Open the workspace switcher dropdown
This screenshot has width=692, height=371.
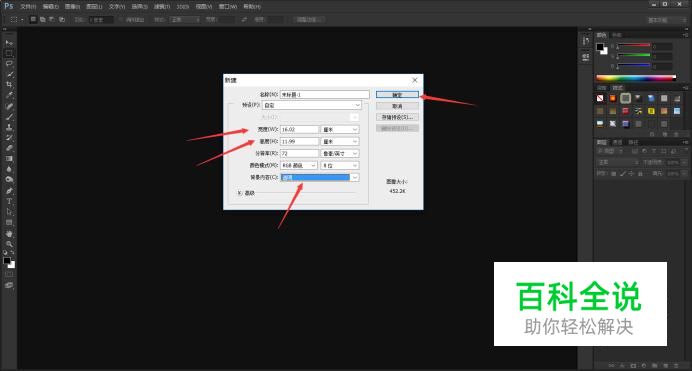666,20
